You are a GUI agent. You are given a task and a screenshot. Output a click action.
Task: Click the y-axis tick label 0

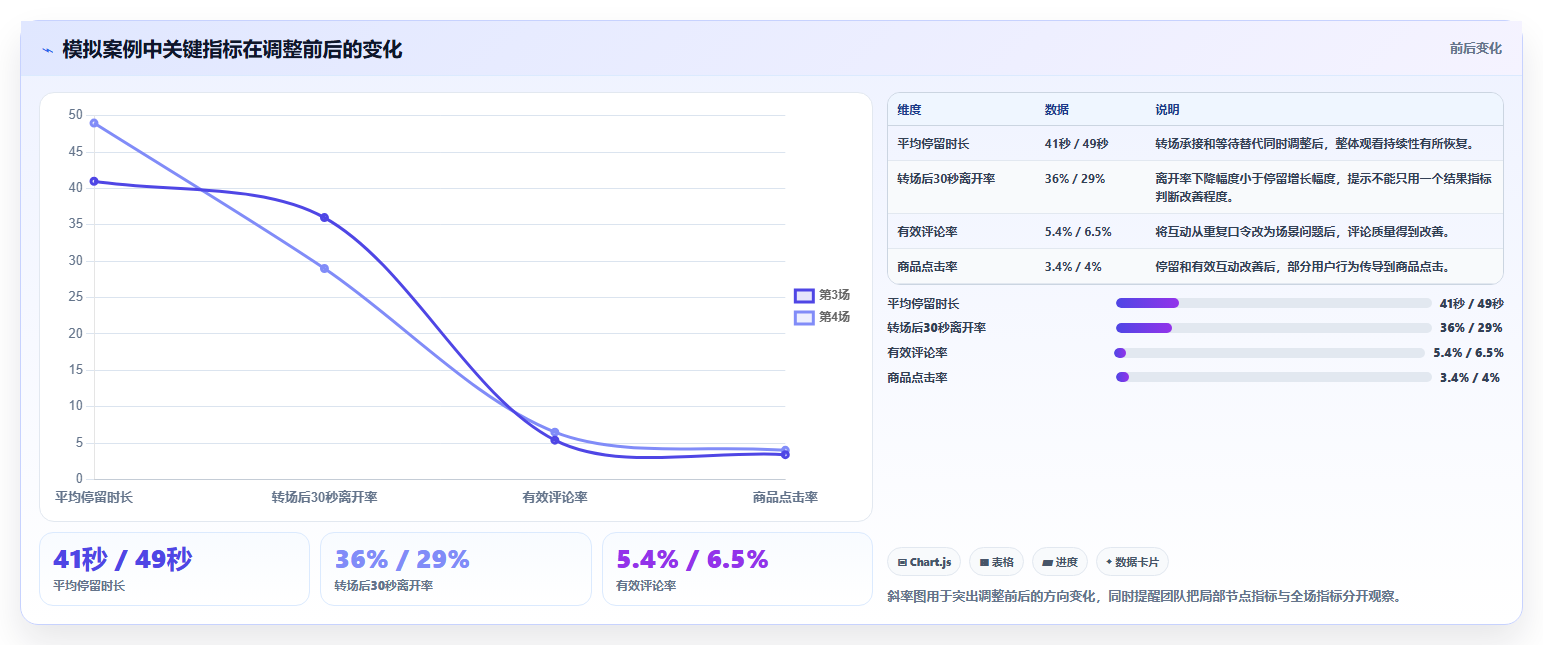(79, 479)
